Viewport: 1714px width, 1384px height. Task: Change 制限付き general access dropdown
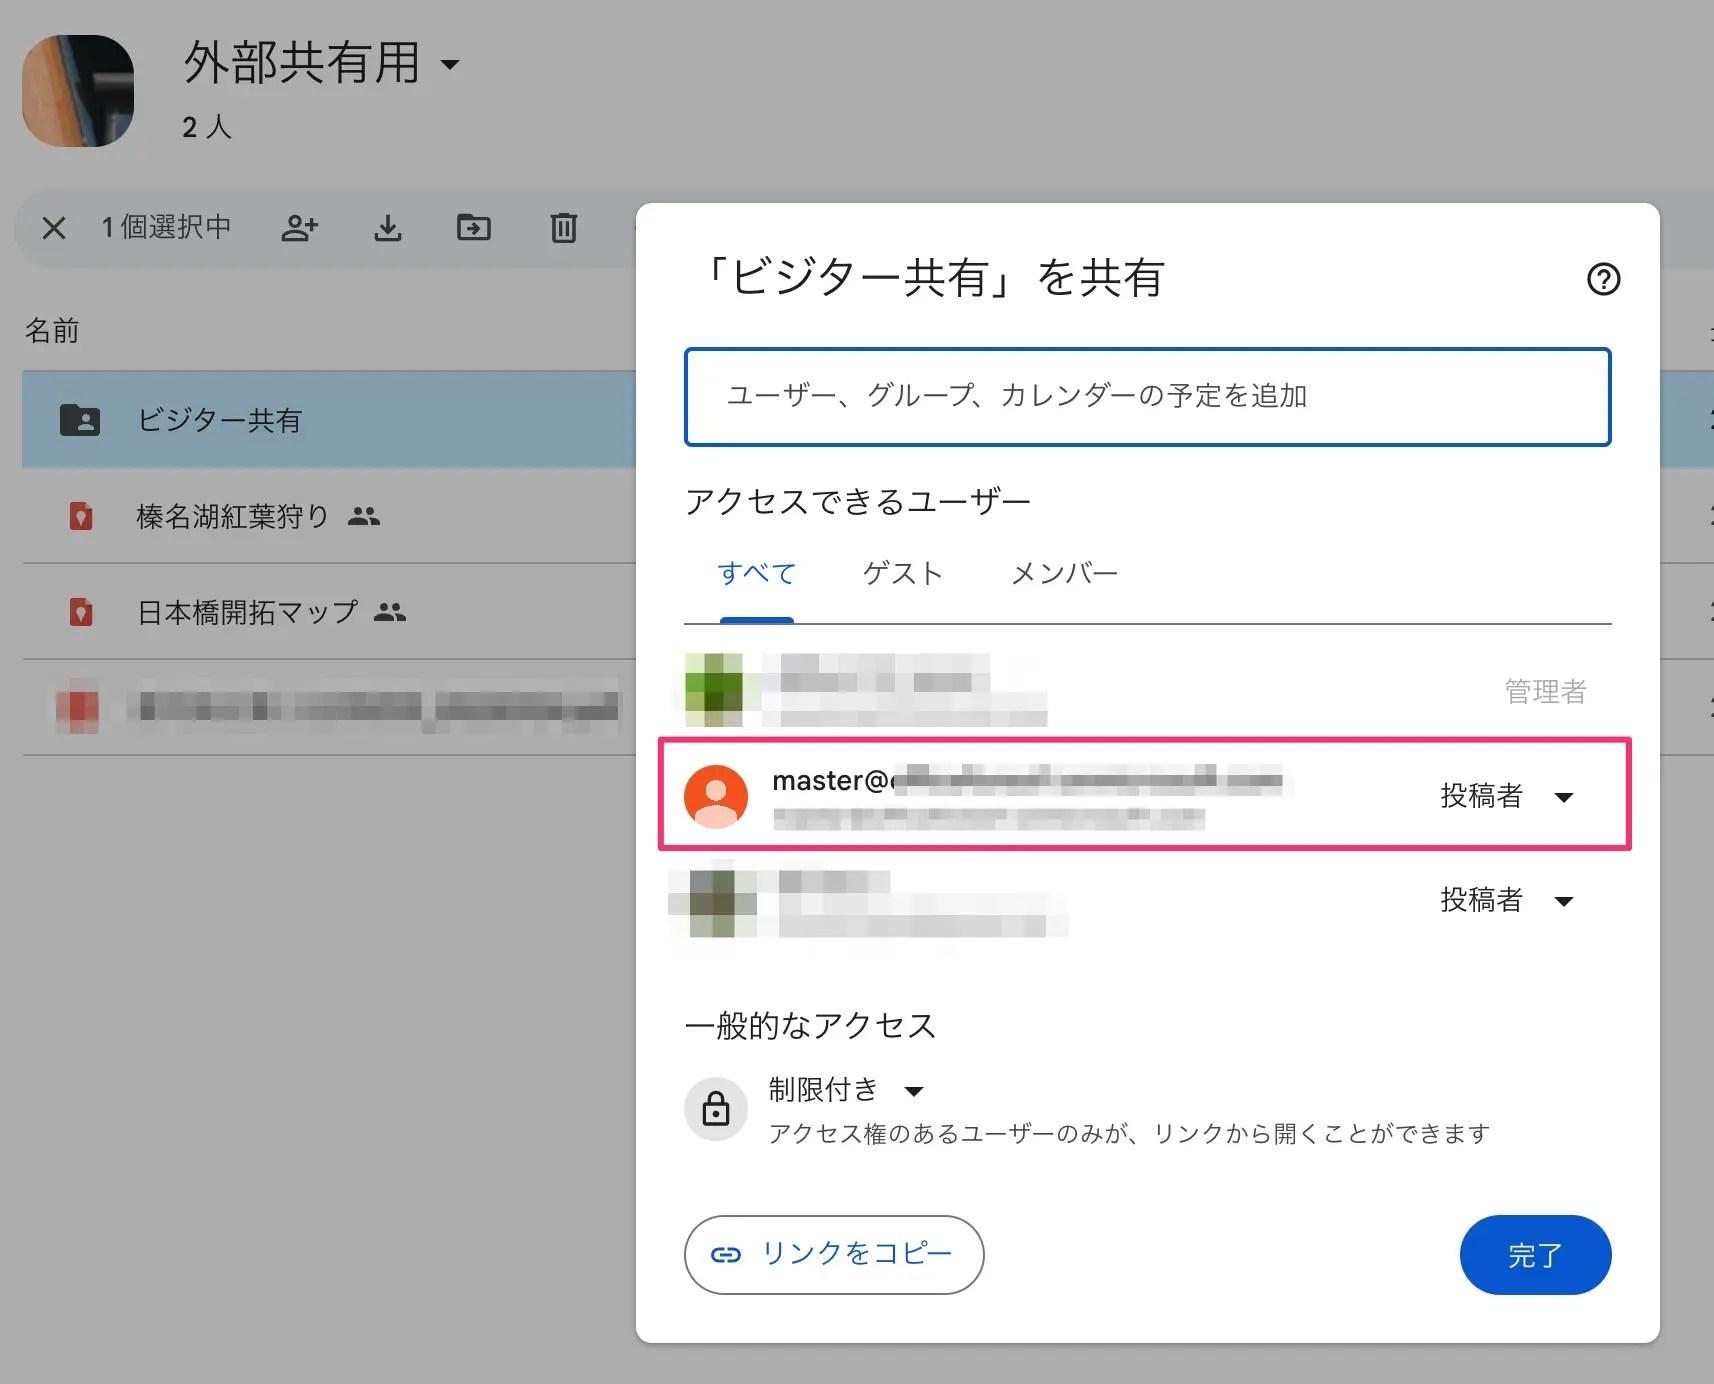tap(846, 1090)
